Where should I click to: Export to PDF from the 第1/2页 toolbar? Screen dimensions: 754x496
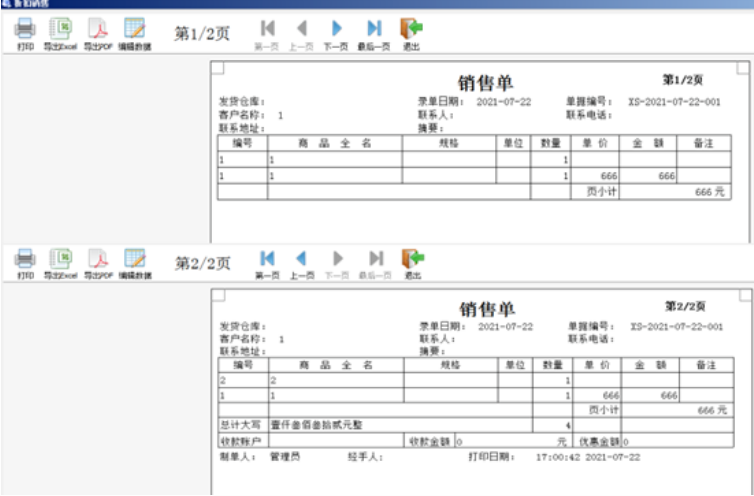97,30
